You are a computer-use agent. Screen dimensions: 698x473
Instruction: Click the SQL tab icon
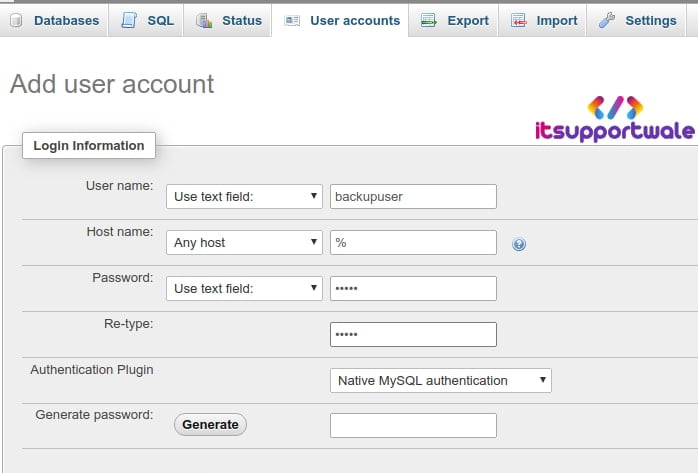tap(129, 20)
